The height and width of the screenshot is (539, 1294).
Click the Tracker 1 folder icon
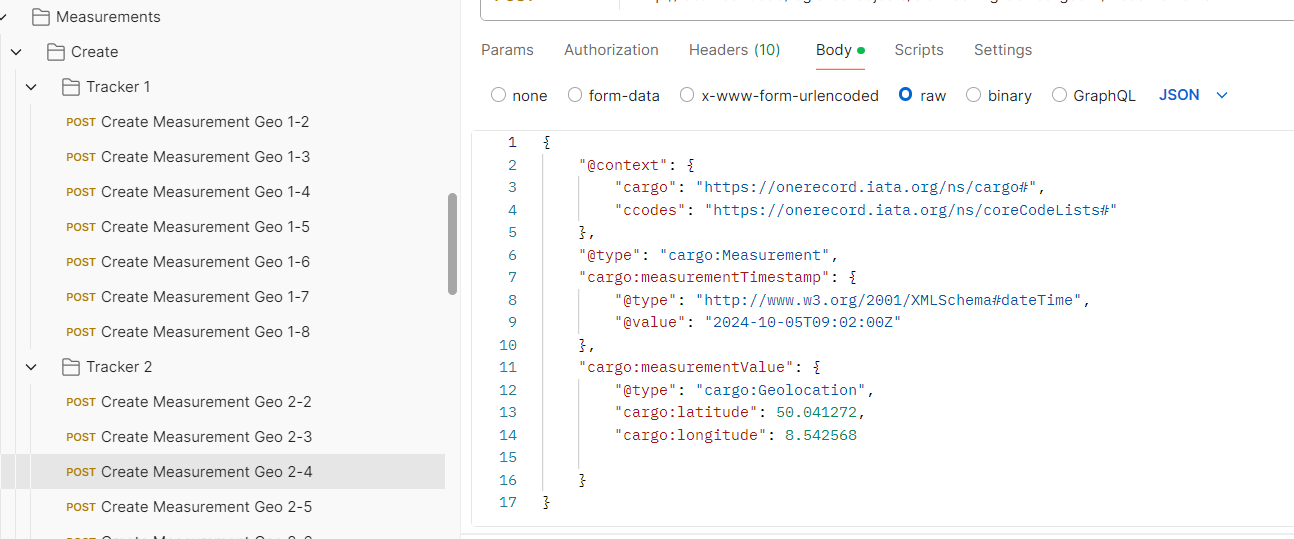point(71,87)
